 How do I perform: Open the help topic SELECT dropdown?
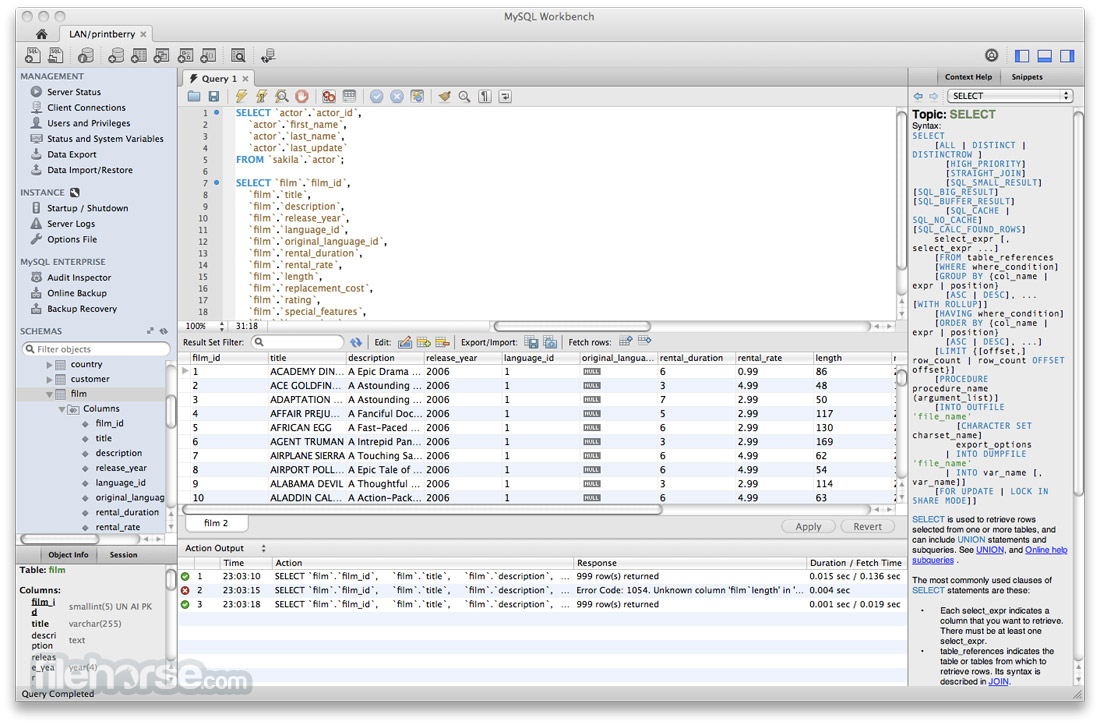pos(1010,95)
